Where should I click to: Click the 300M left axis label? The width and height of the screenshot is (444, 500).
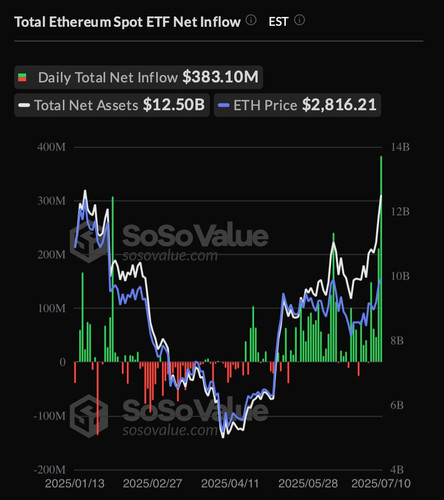[x=52, y=201]
